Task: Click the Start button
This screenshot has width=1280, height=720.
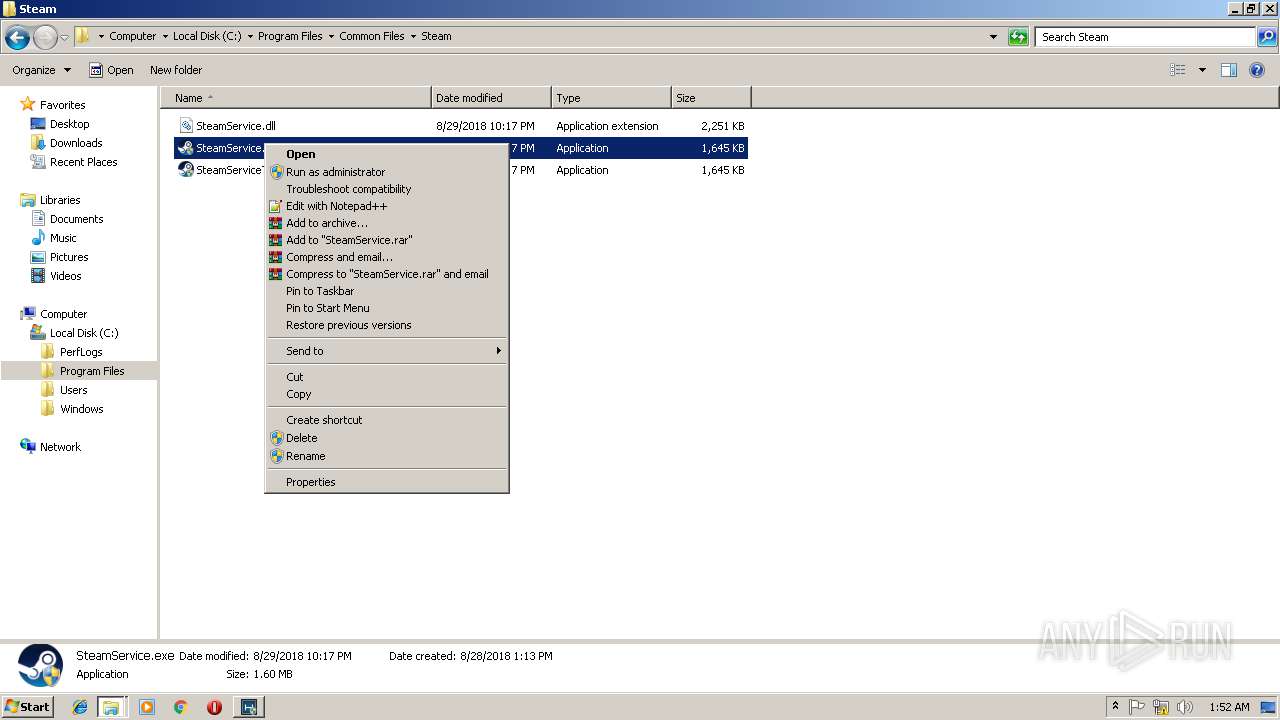Action: click(x=28, y=707)
